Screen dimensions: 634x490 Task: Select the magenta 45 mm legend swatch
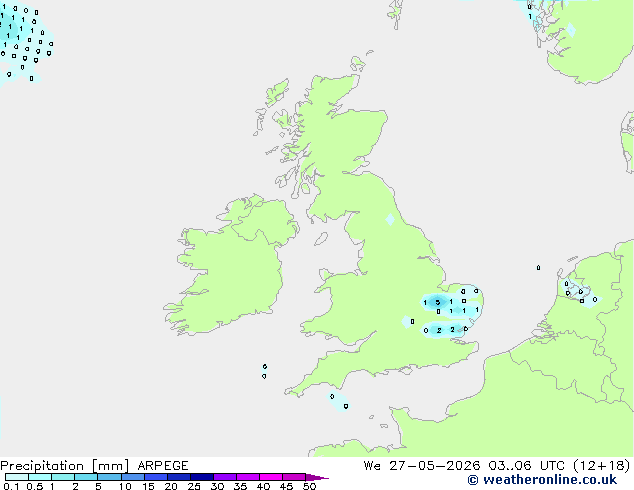coord(294,477)
